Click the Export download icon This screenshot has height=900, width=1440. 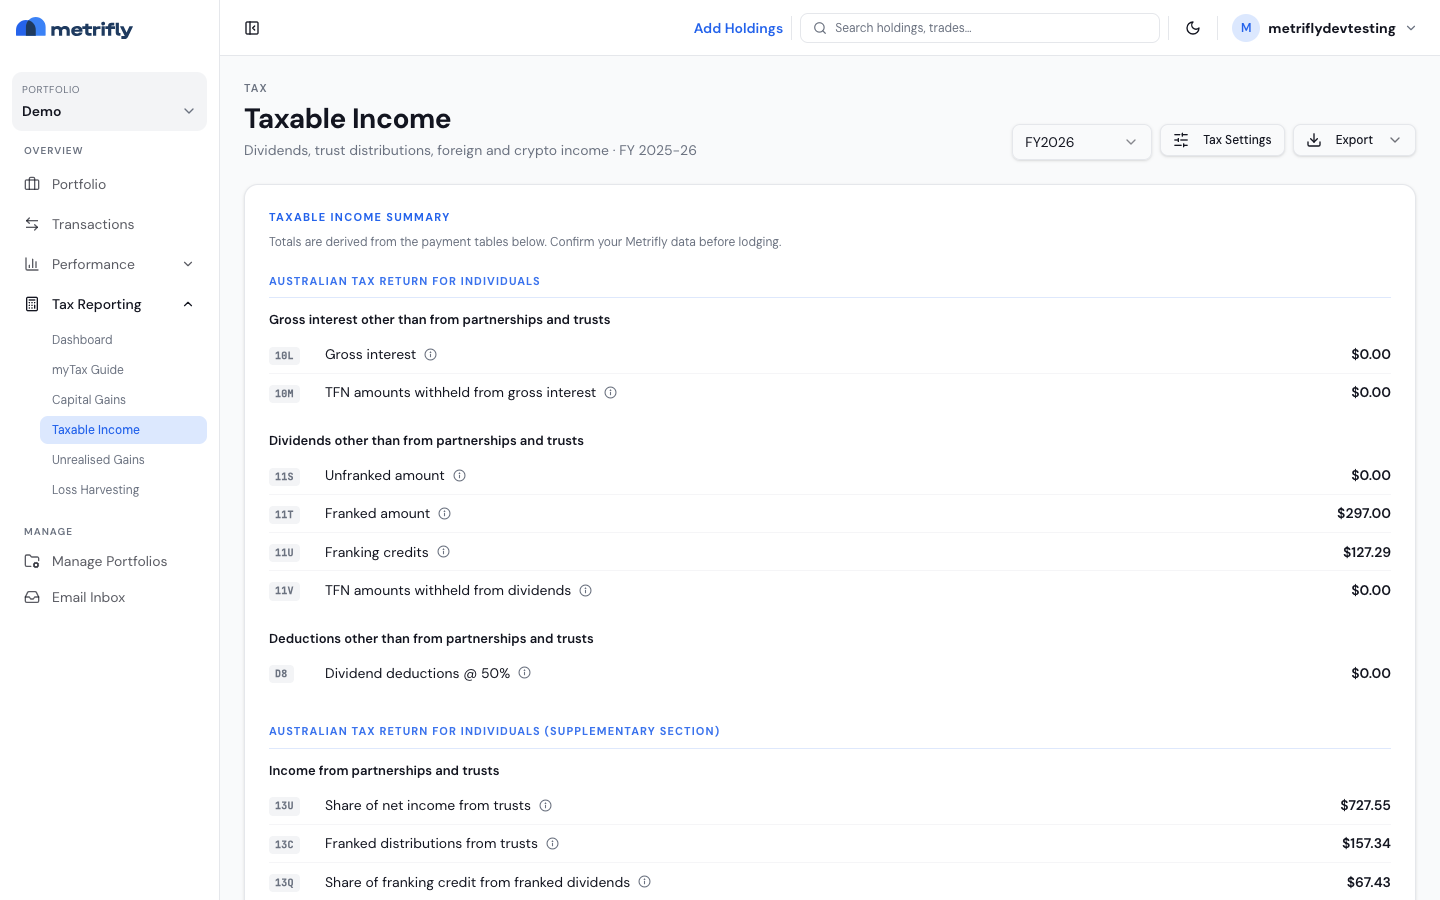pyautogui.click(x=1314, y=140)
